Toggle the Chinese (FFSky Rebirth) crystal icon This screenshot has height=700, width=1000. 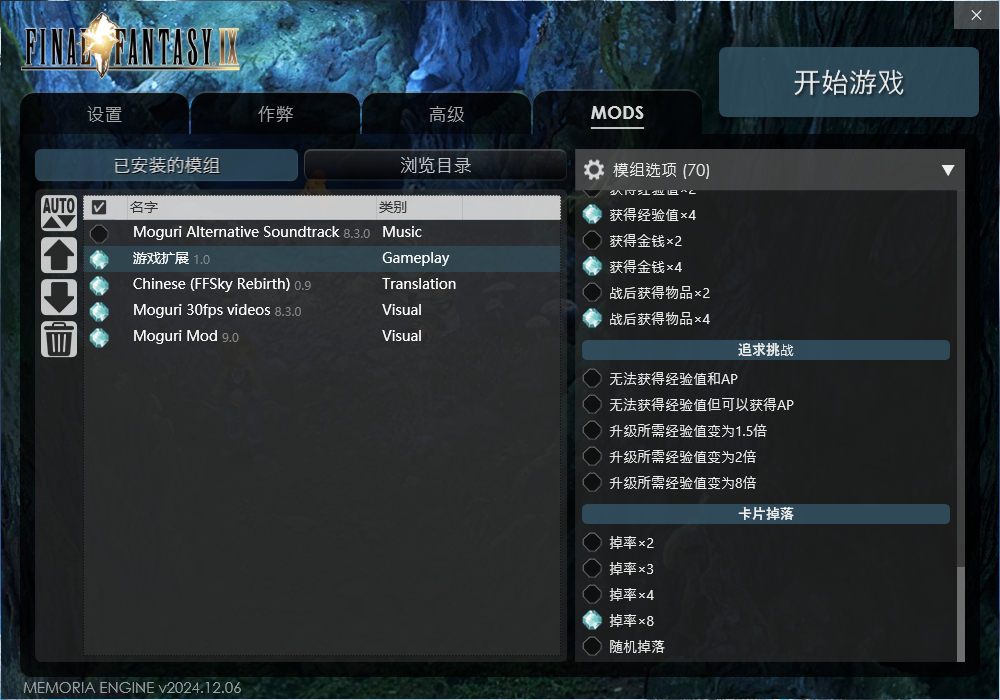[x=99, y=285]
